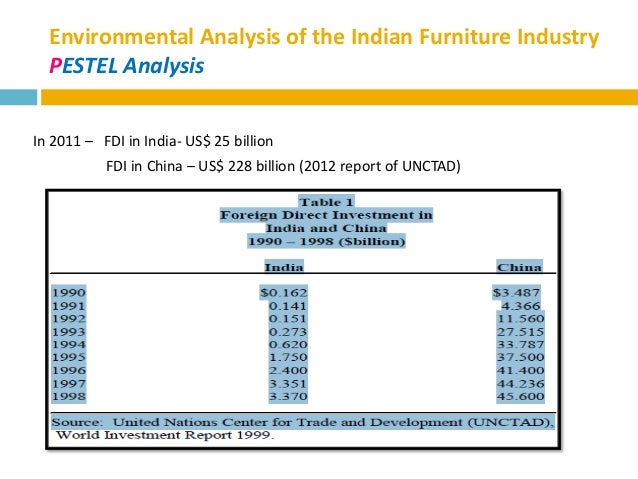The image size is (638, 479).
Task: Click China value '4.366'
Action: click(521, 306)
